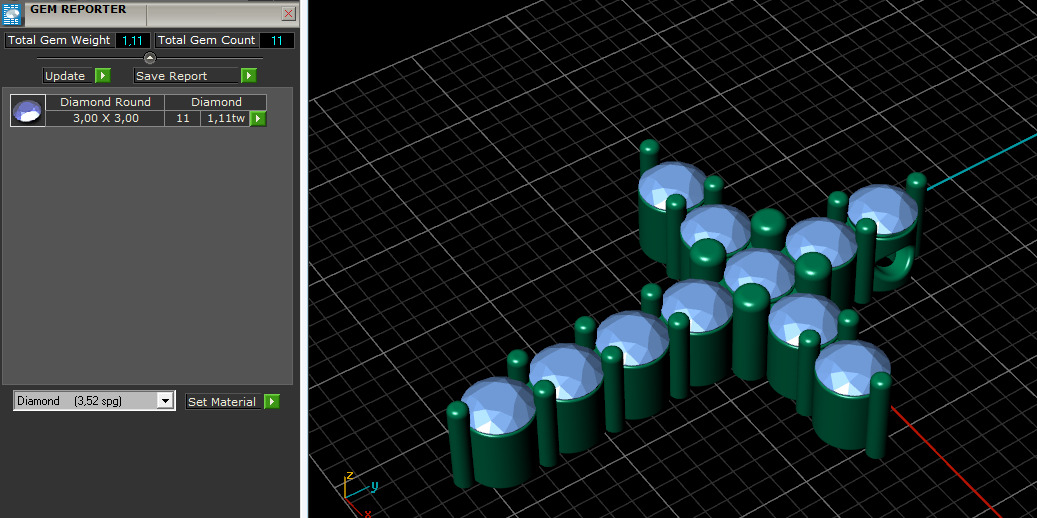Click the Total Gem Count label
1037x518 pixels.
point(206,40)
